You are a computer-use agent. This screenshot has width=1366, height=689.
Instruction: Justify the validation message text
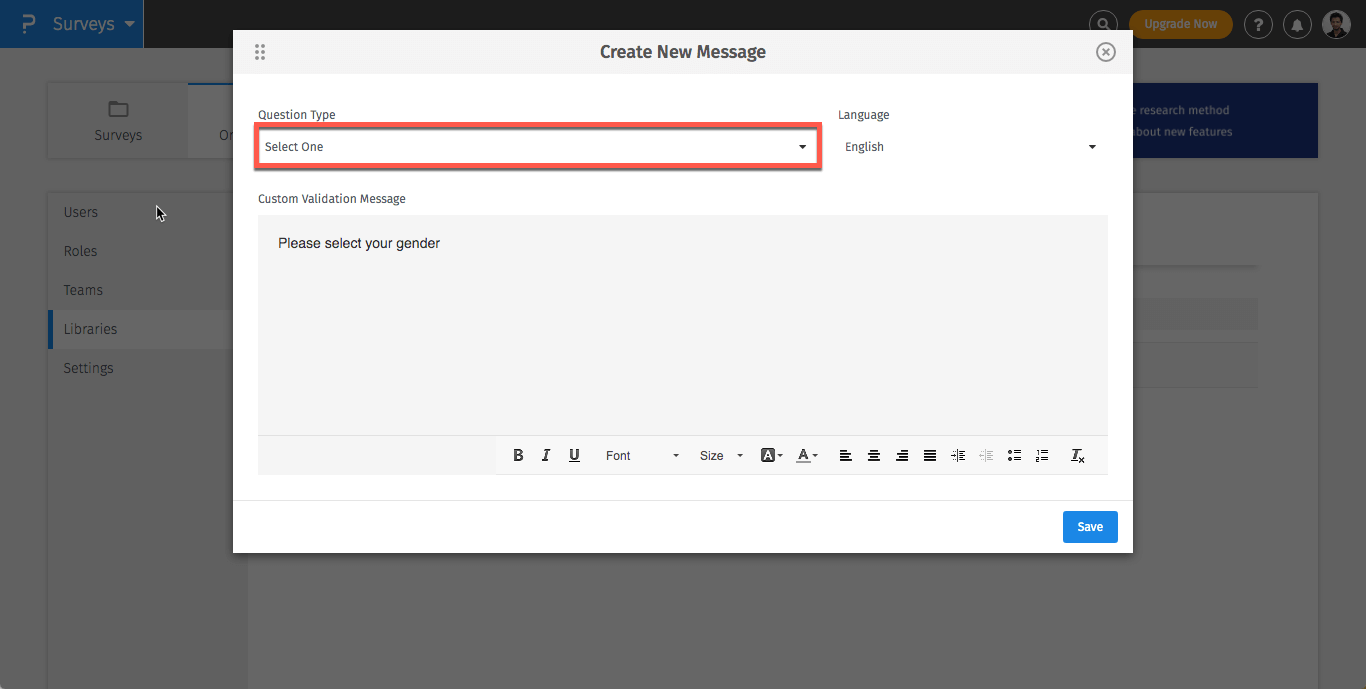tap(929, 455)
